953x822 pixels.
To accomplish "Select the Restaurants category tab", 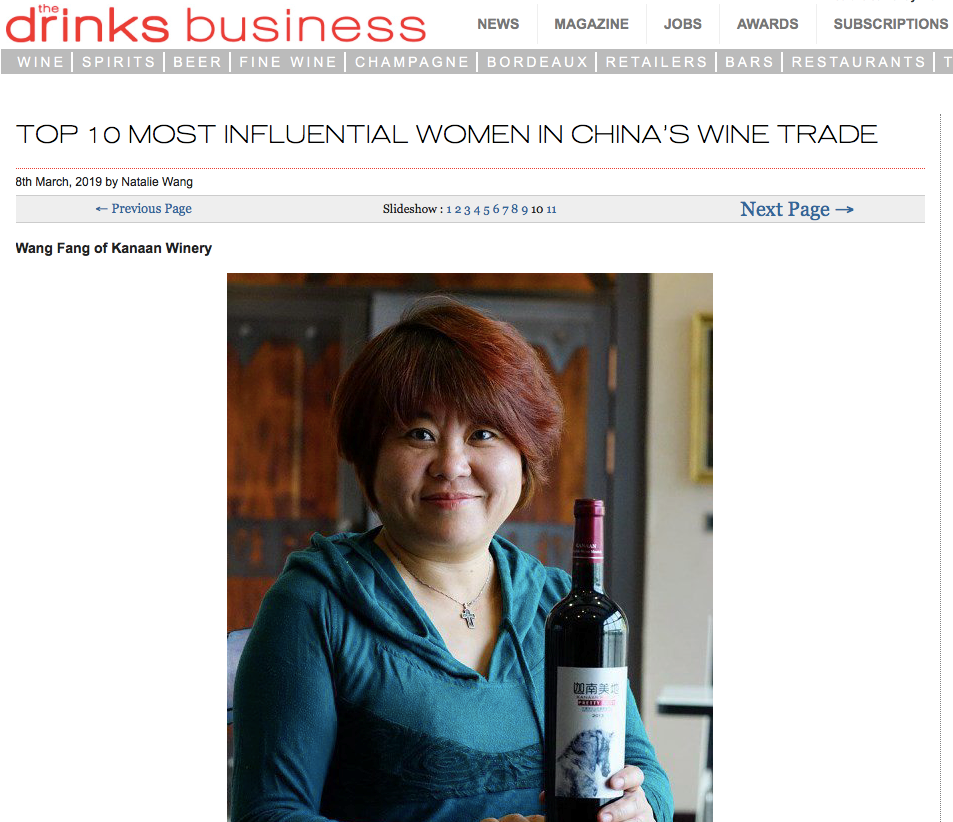I will pyautogui.click(x=858, y=62).
